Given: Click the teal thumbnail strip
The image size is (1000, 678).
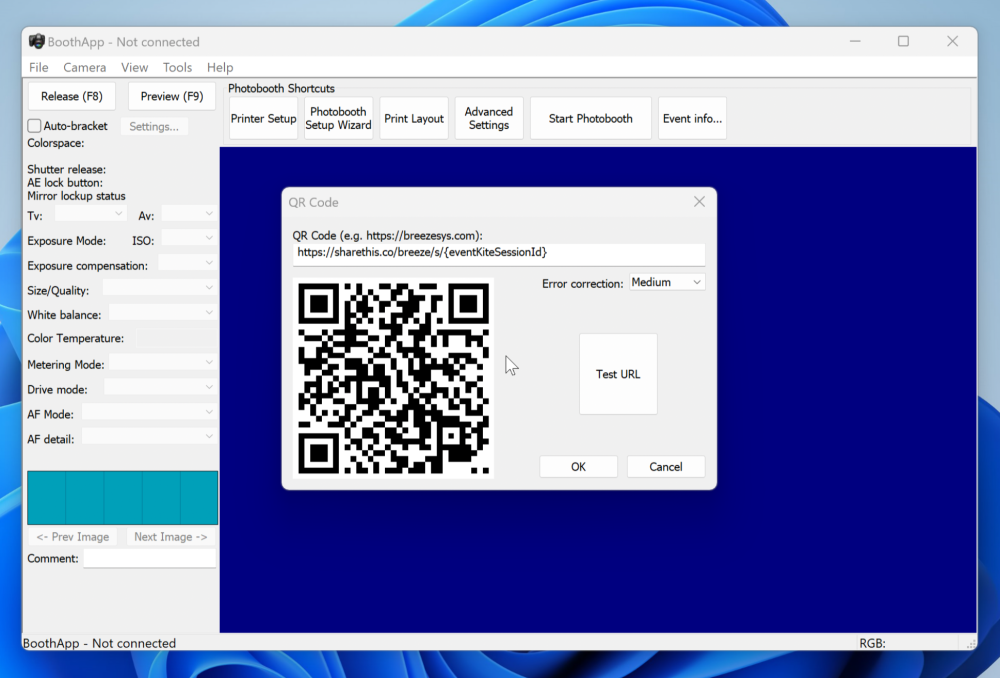Looking at the screenshot, I should pyautogui.click(x=122, y=497).
